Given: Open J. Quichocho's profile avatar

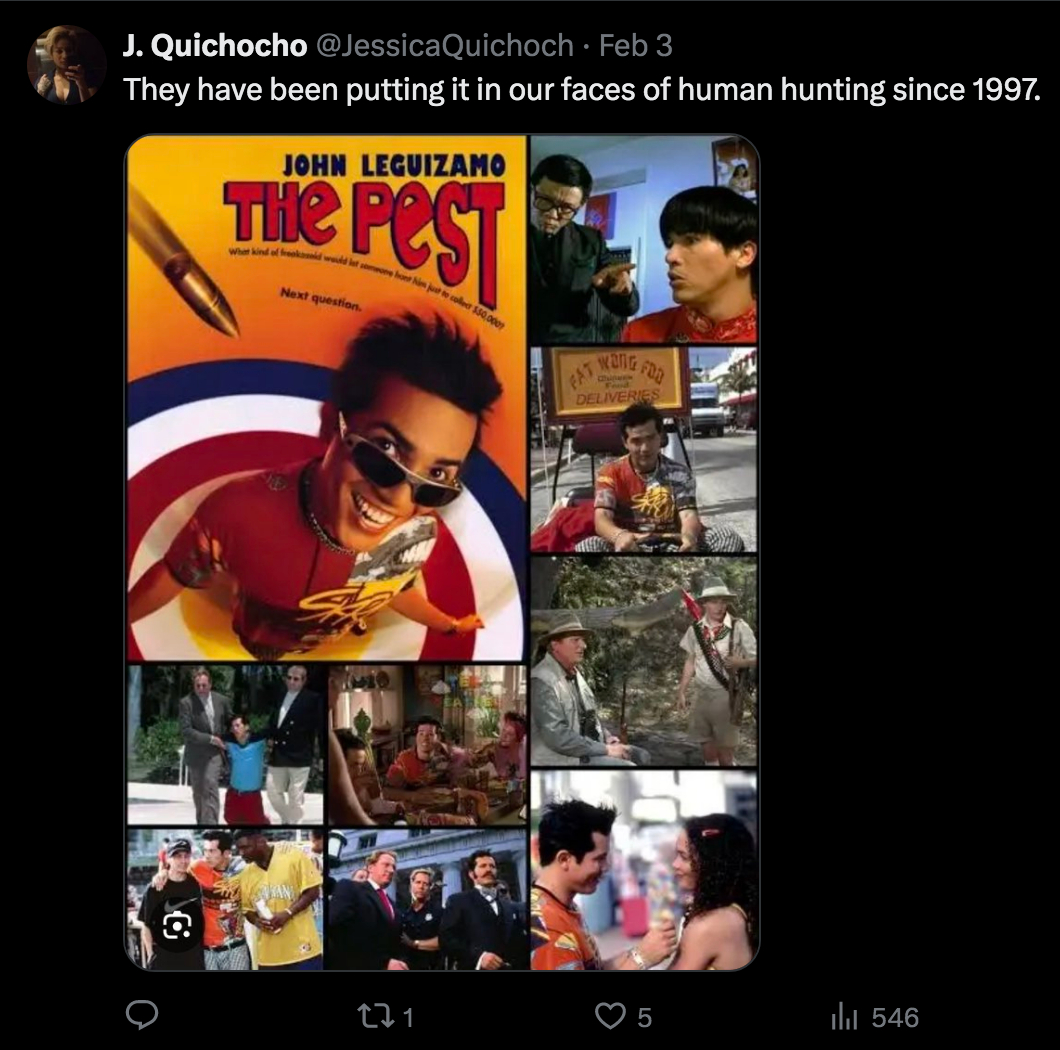Looking at the screenshot, I should (x=66, y=65).
